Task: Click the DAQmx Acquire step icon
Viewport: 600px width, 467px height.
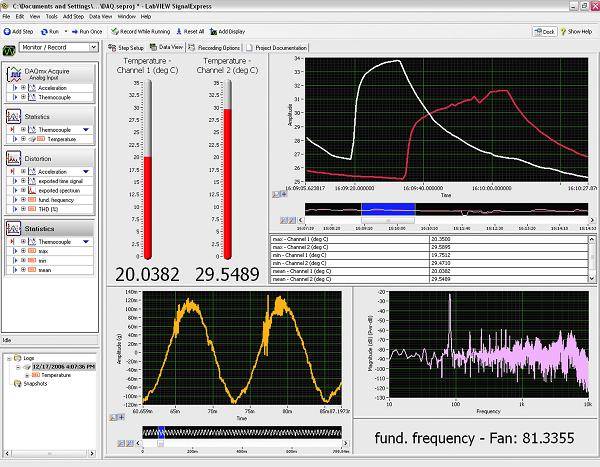Action: (14, 73)
